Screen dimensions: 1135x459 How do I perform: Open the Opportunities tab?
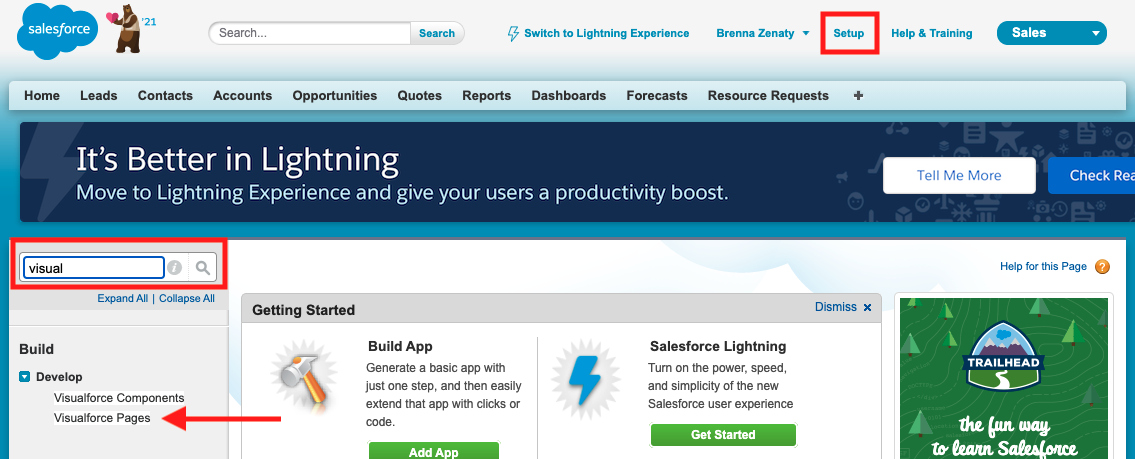(334, 96)
